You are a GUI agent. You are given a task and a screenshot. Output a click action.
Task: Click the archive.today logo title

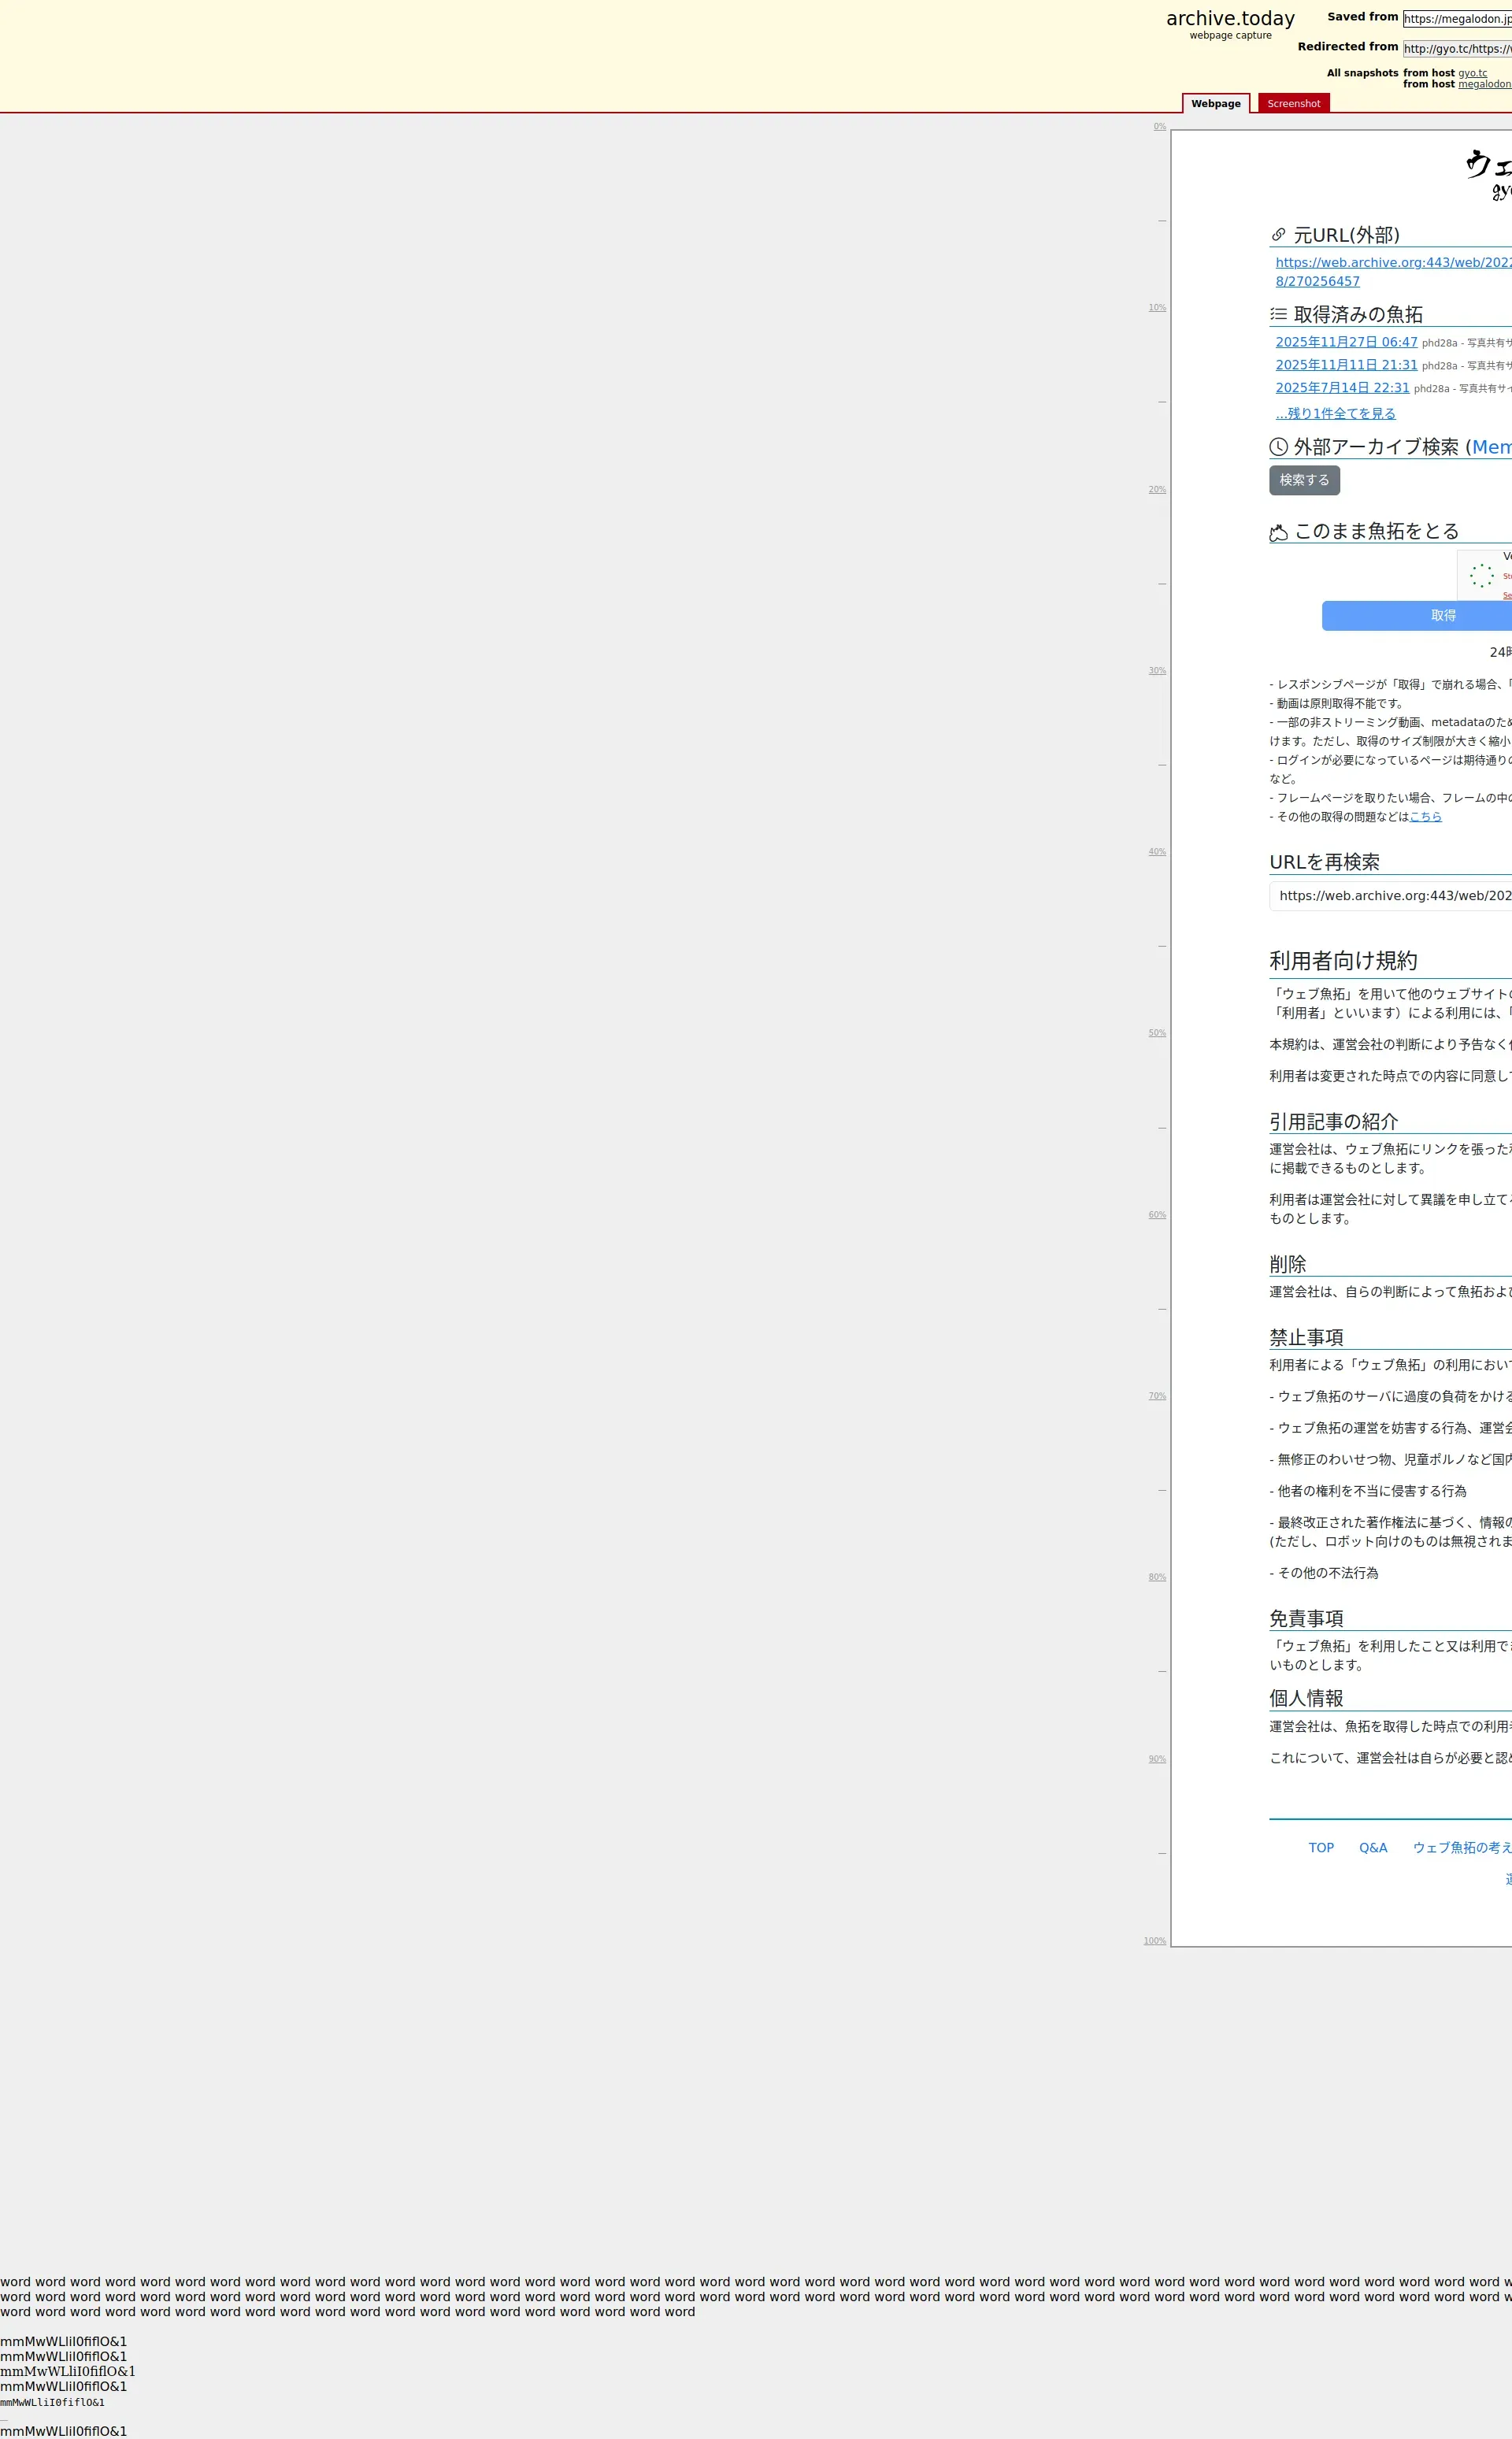coord(1230,18)
